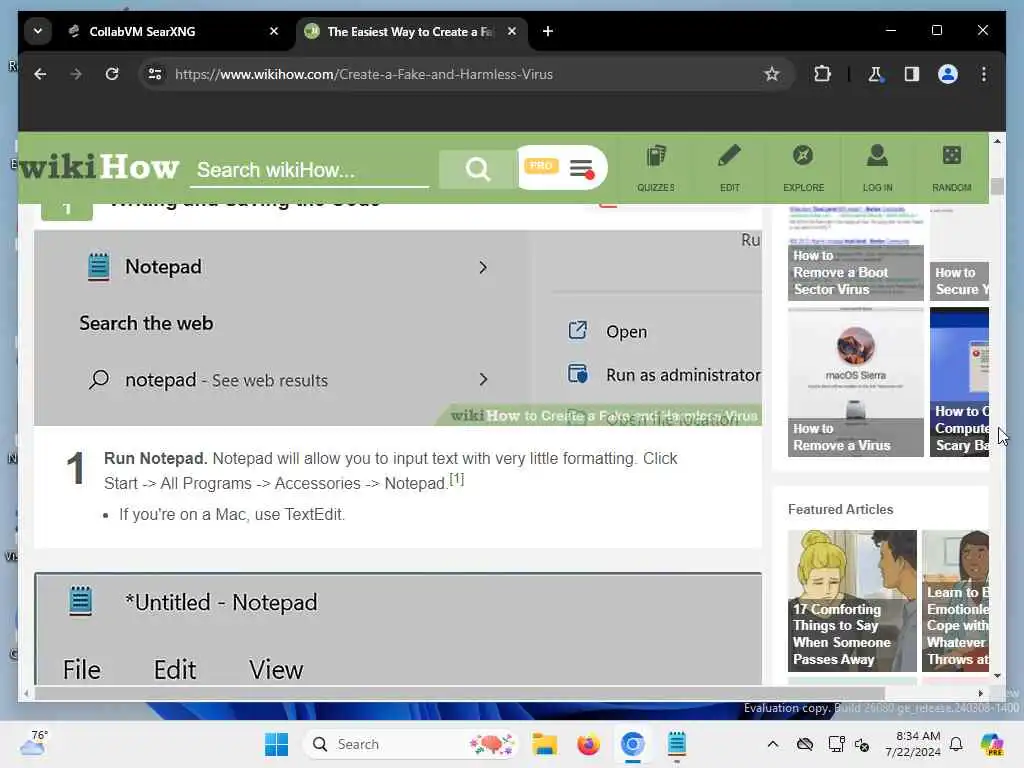This screenshot has height=768, width=1024.
Task: Click the horizontal scrollbar at page bottom
Action: point(460,694)
